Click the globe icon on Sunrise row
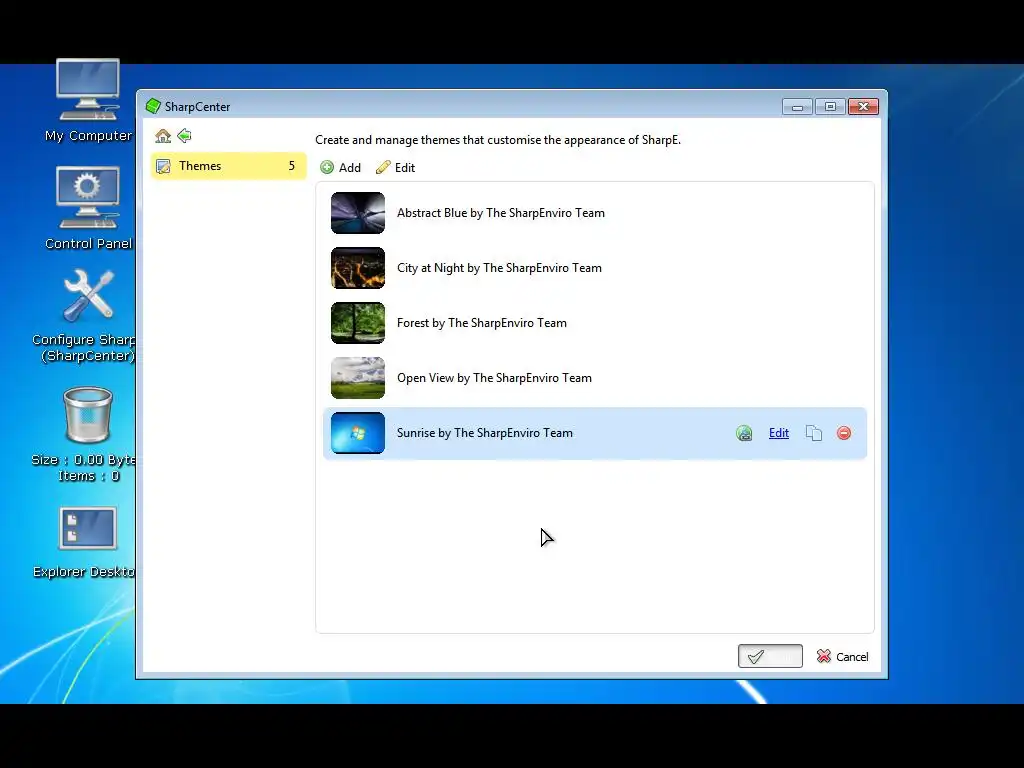Screen dimensions: 1024x768 click(744, 433)
